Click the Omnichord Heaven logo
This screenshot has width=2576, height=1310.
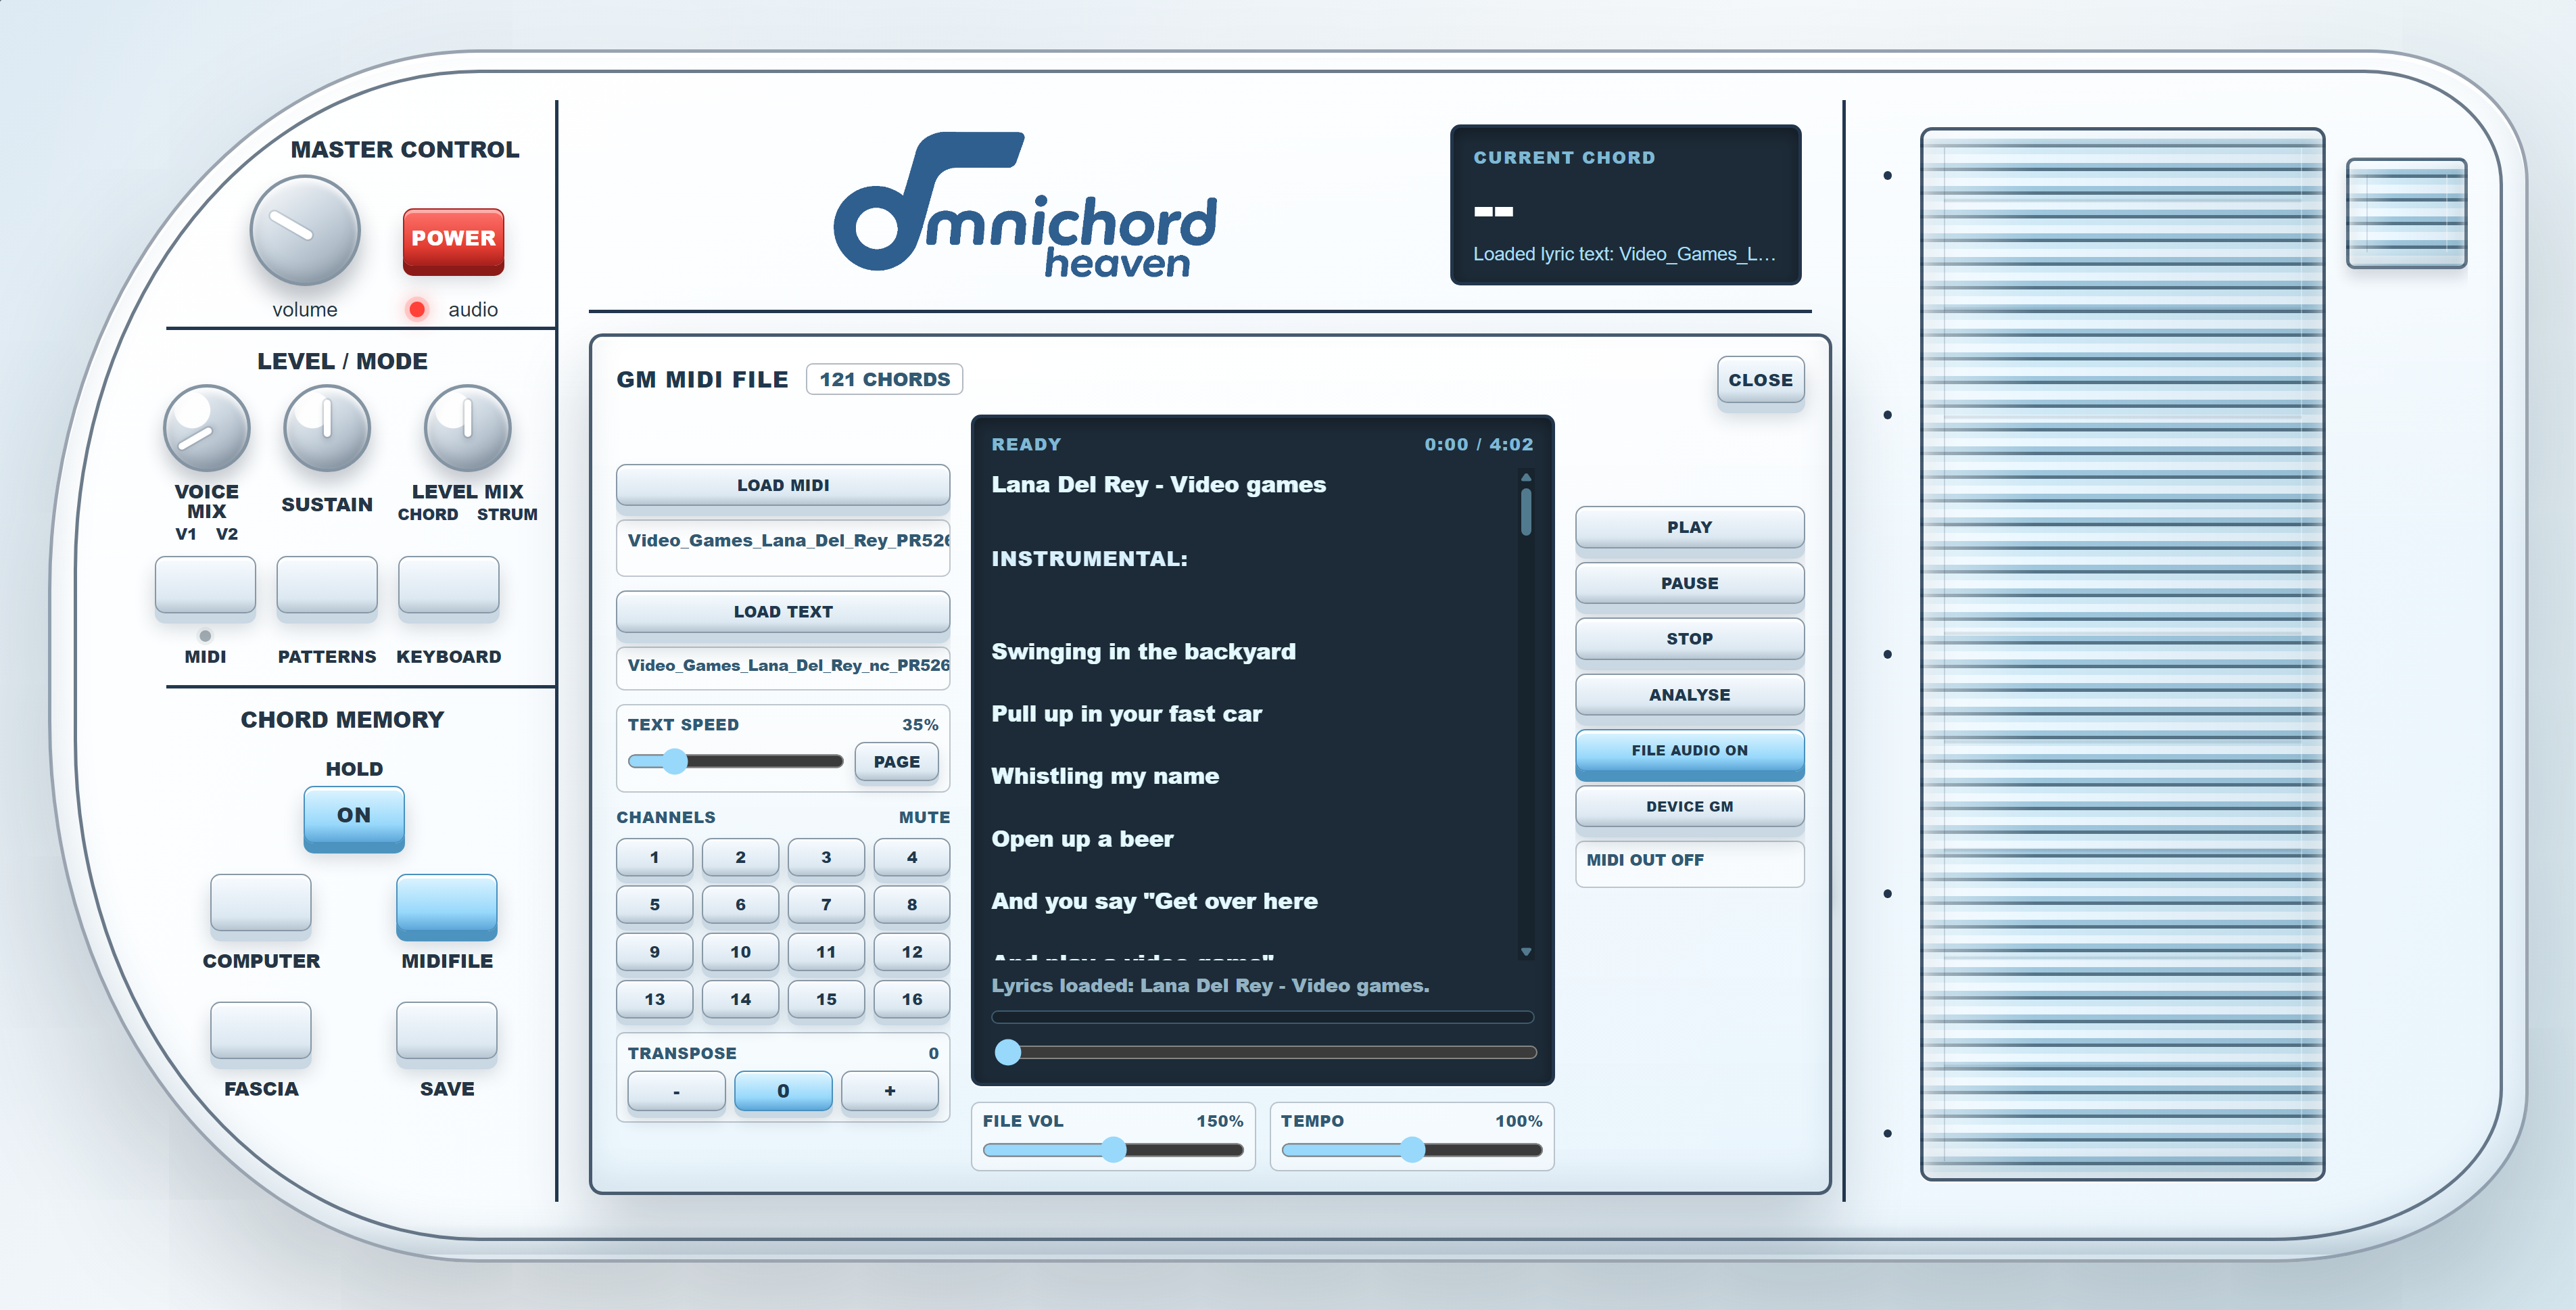pos(1025,204)
